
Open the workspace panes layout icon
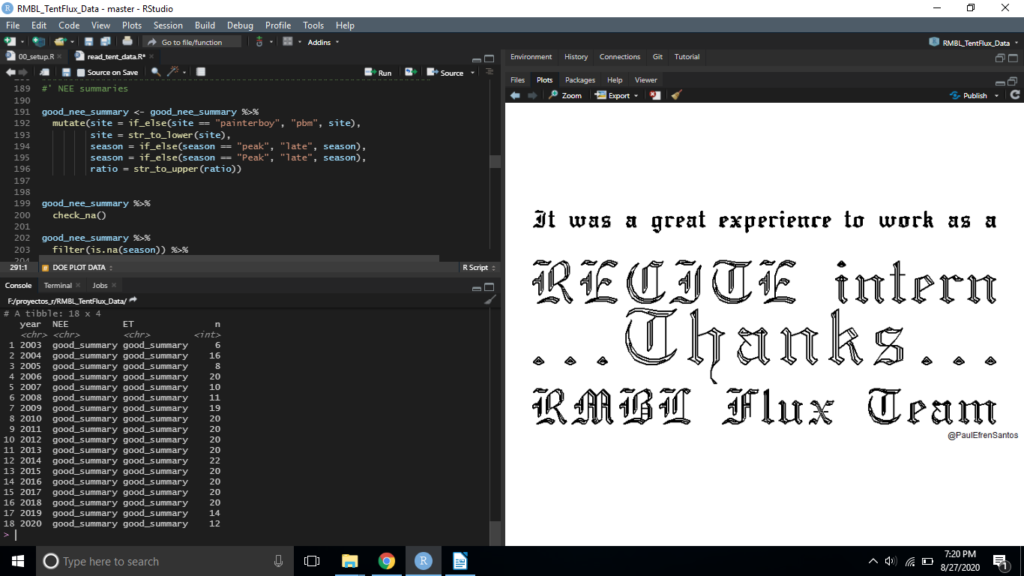pyautogui.click(x=287, y=42)
